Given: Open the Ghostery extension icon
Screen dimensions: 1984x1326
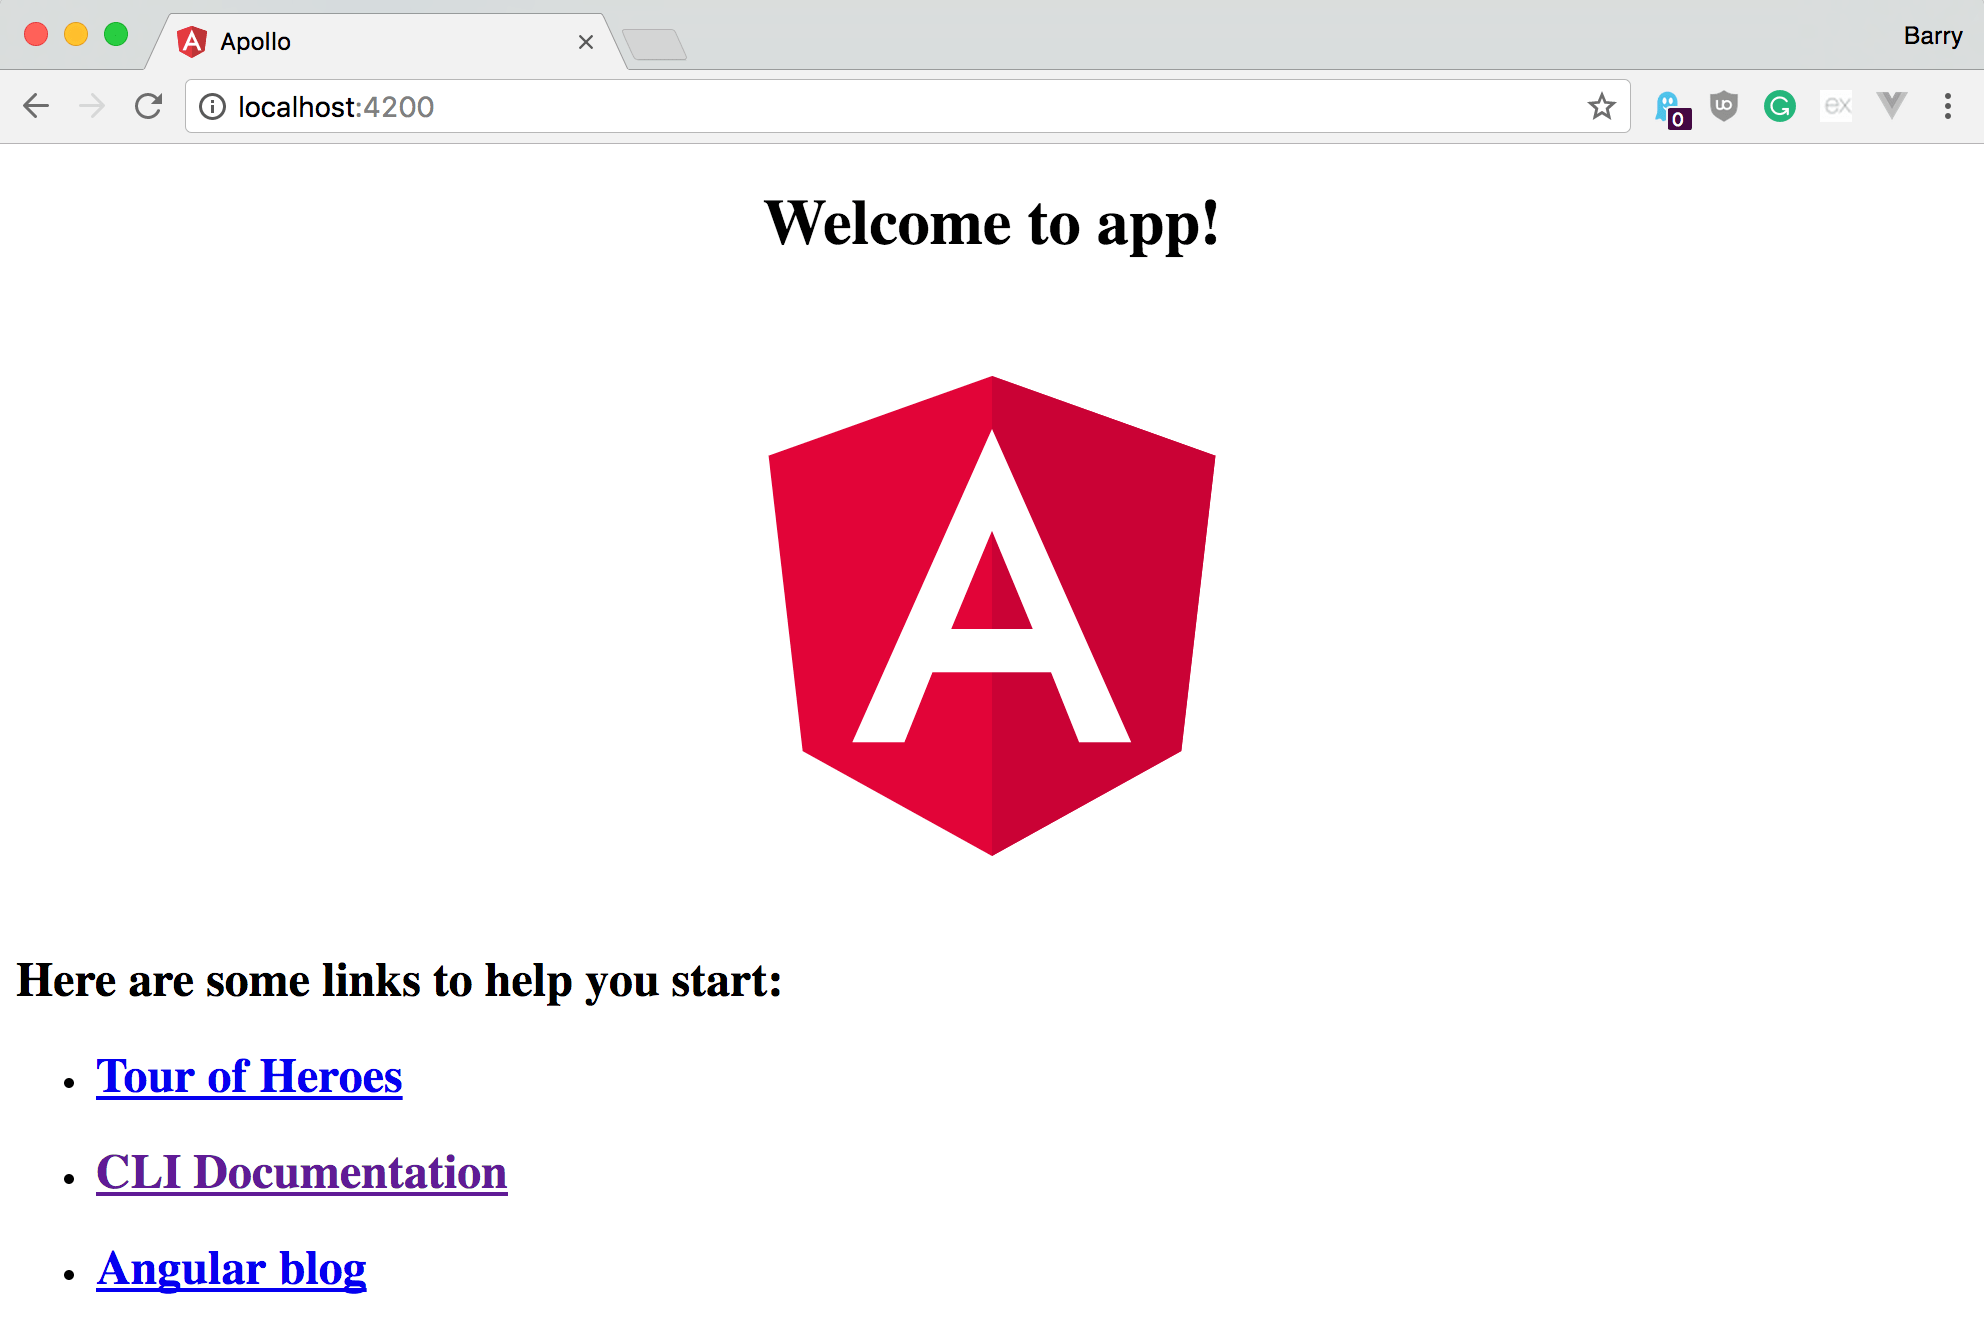Looking at the screenshot, I should click(x=1670, y=108).
